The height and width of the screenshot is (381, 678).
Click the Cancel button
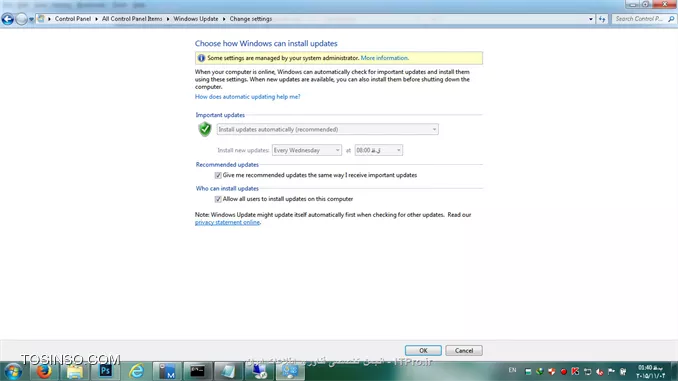pos(464,350)
